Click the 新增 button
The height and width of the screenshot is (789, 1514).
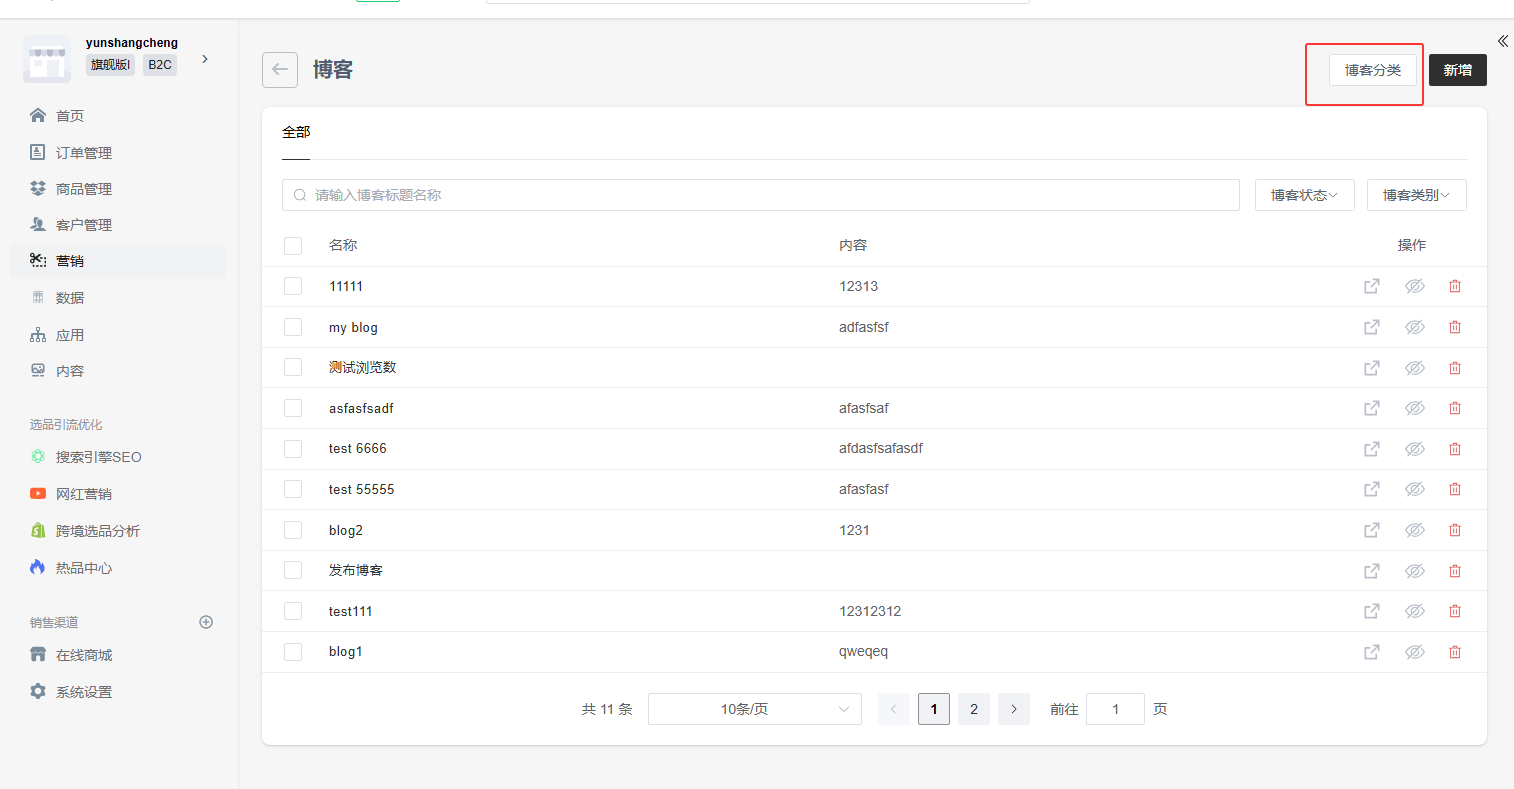click(1457, 70)
